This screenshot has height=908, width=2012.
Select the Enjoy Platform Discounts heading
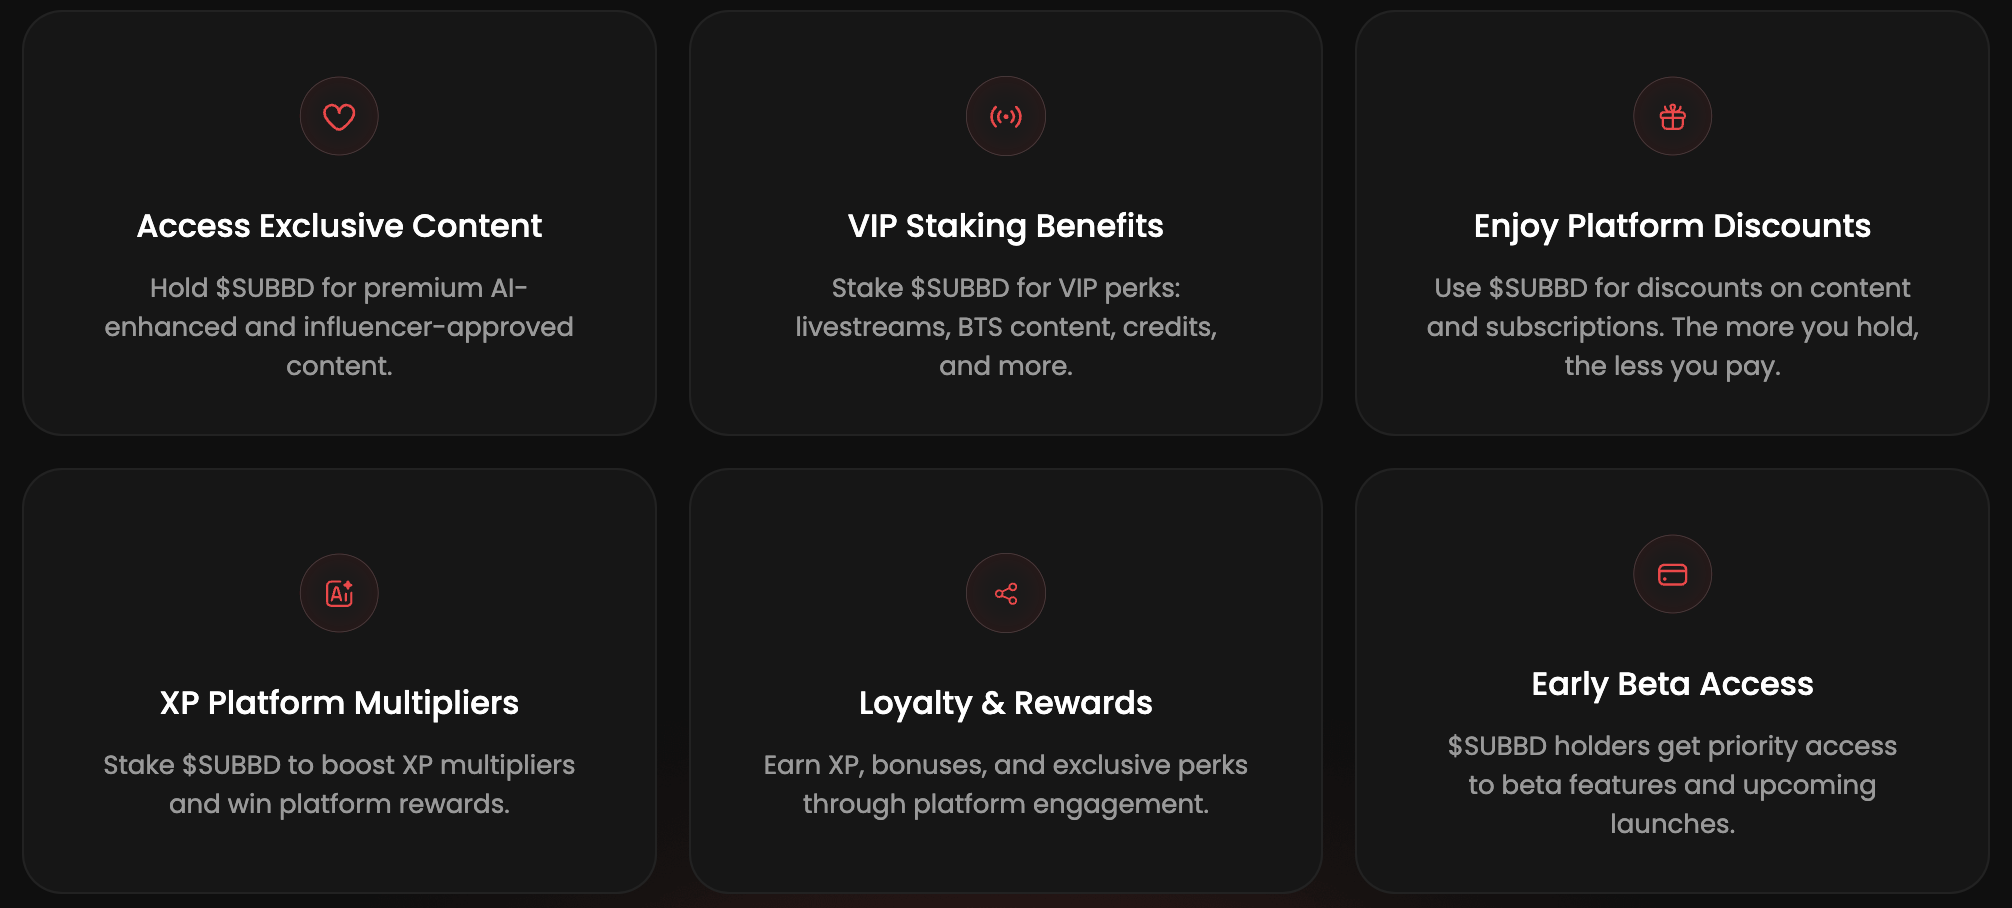pos(1672,226)
